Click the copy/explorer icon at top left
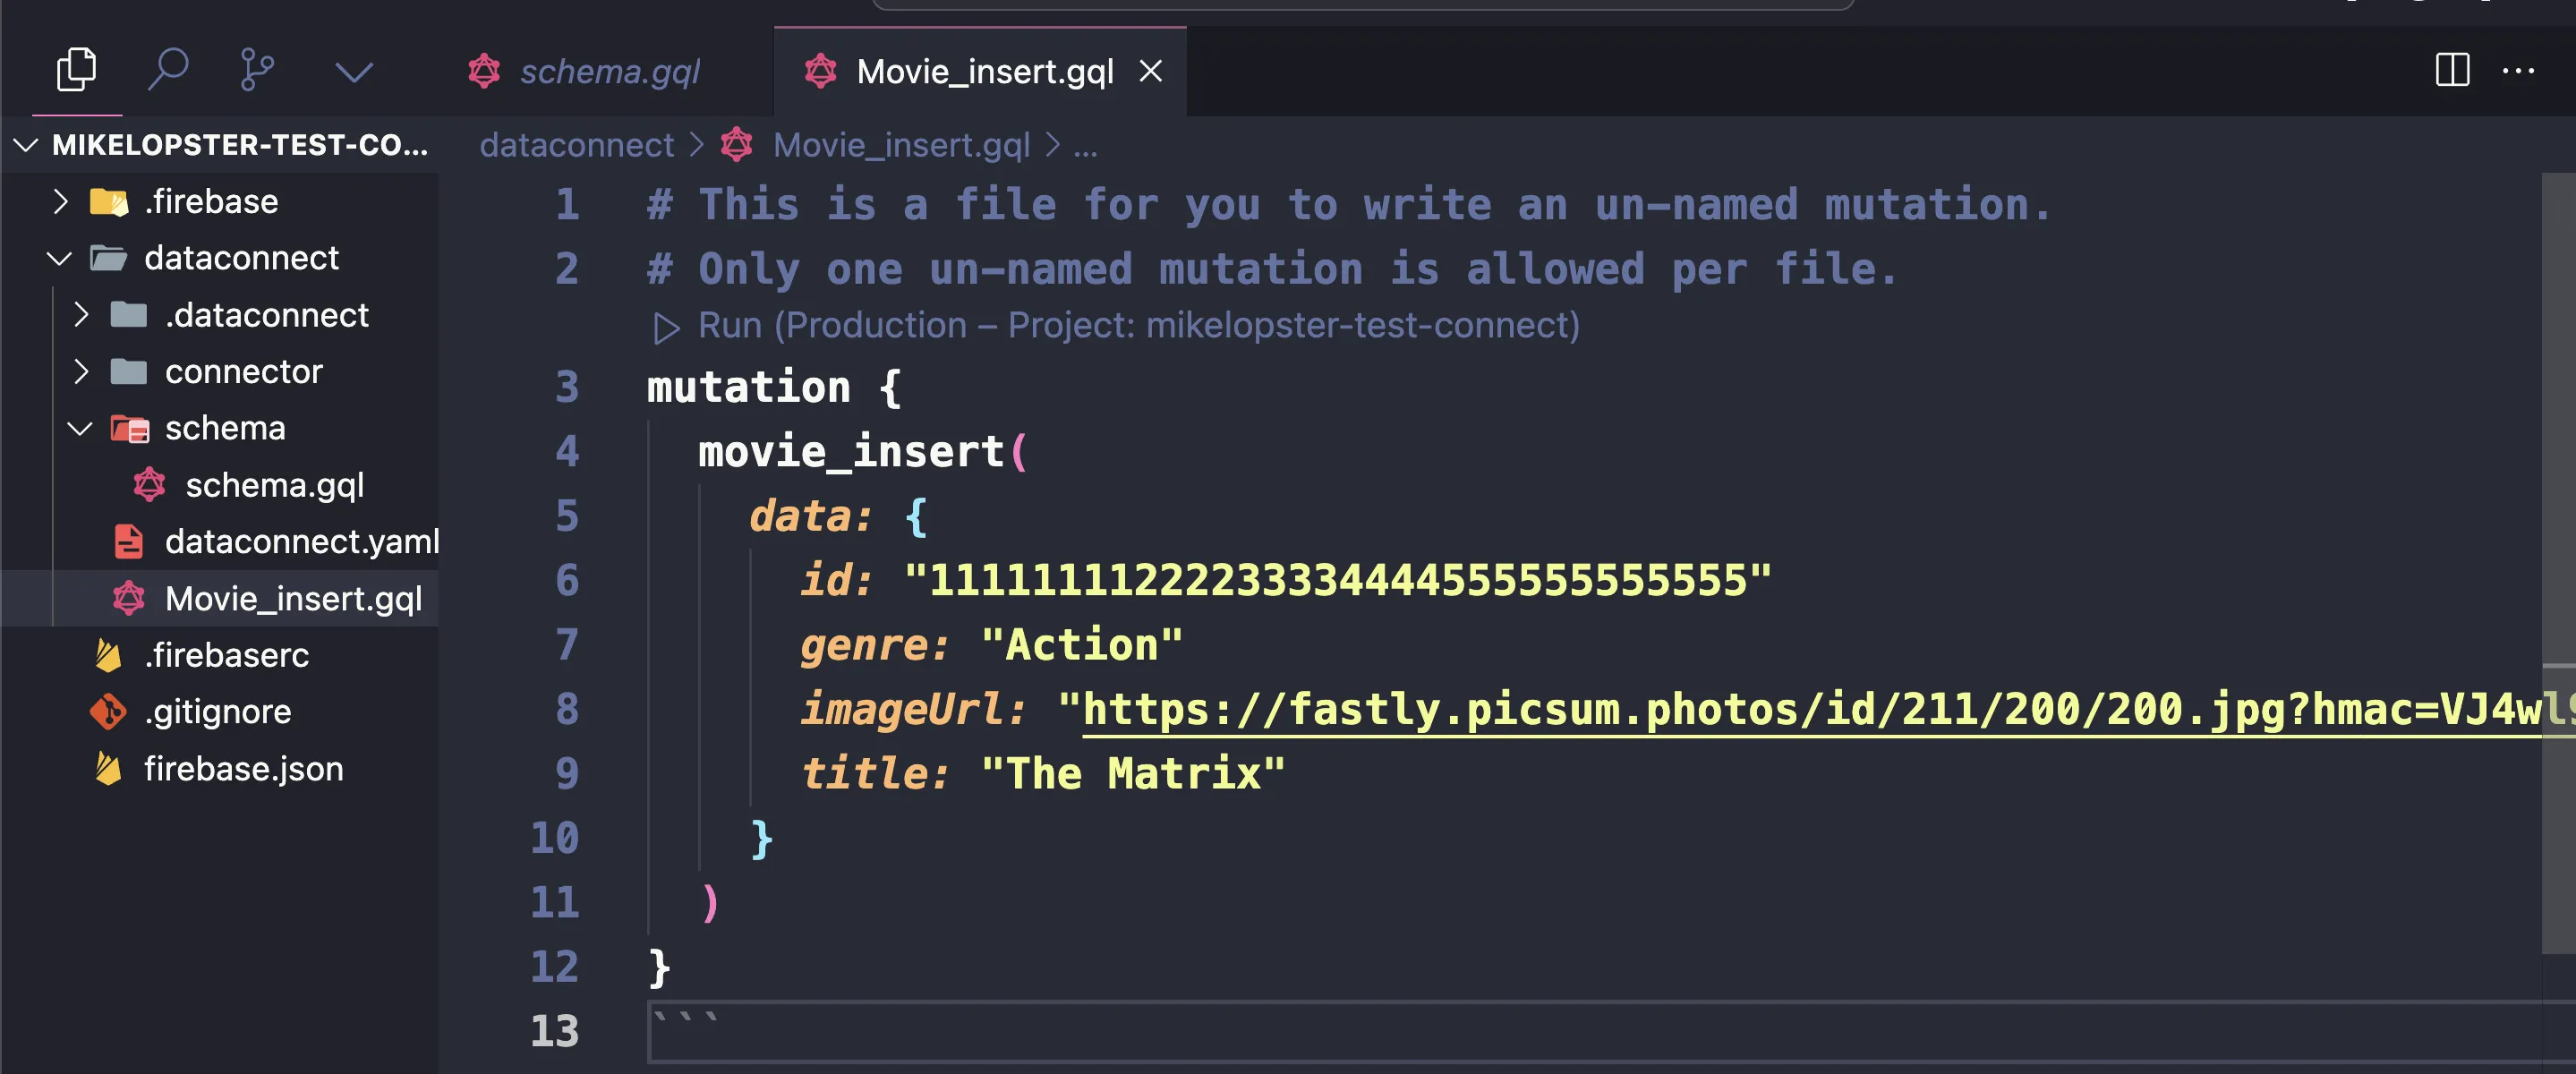This screenshot has height=1074, width=2576. click(x=77, y=69)
